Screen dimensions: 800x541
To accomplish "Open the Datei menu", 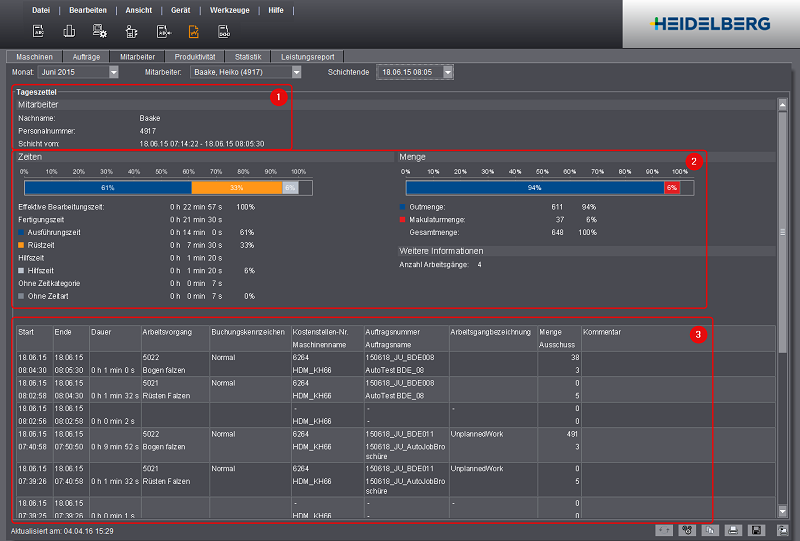I will (41, 9).
